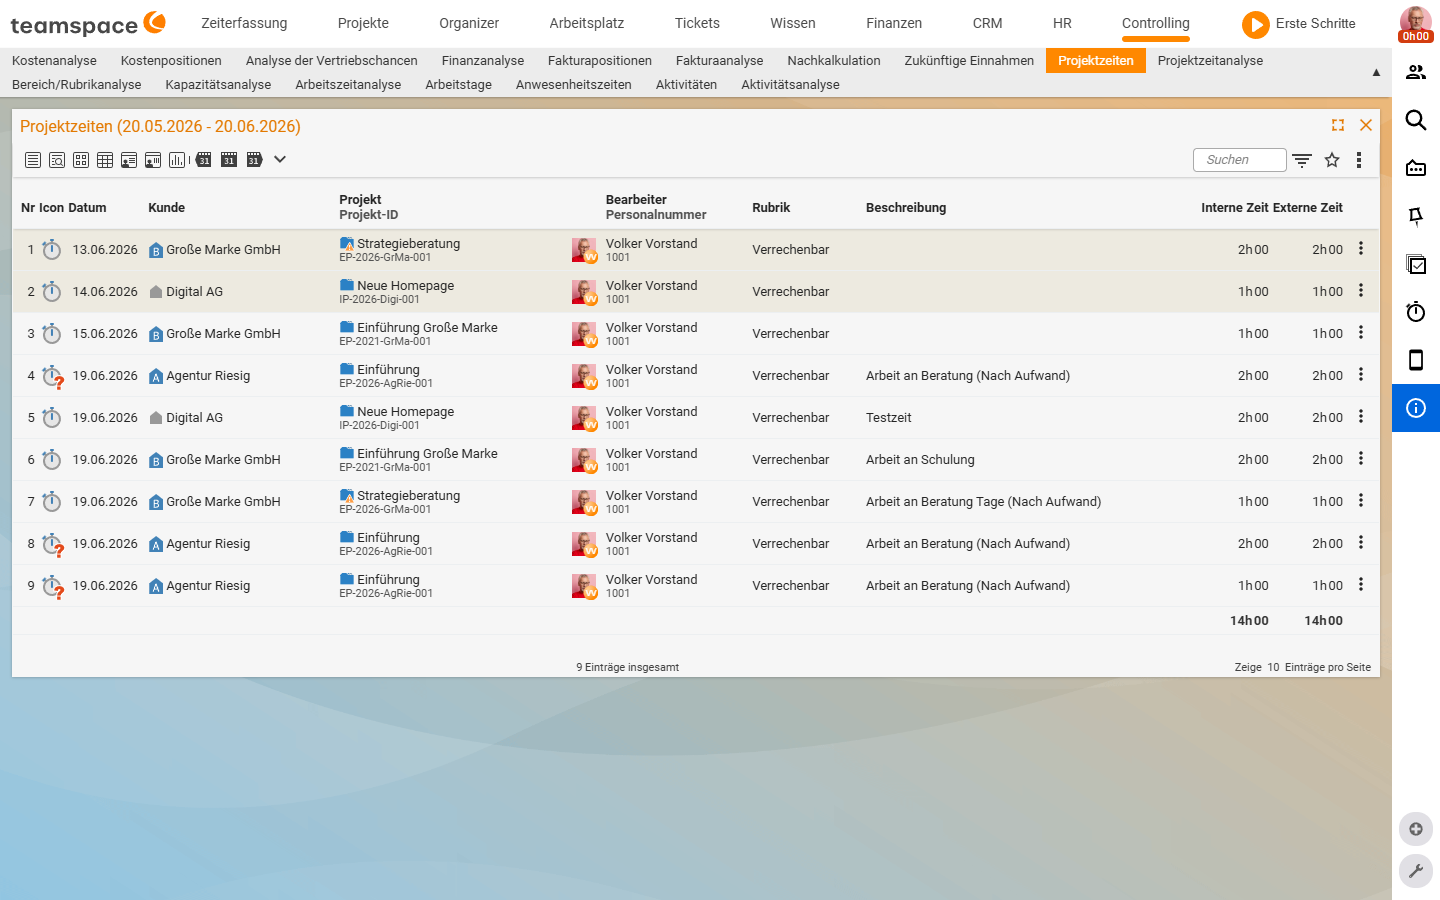Switch to the Aktivitätsanalyse tab
Viewport: 1440px width, 900px height.
790,85
